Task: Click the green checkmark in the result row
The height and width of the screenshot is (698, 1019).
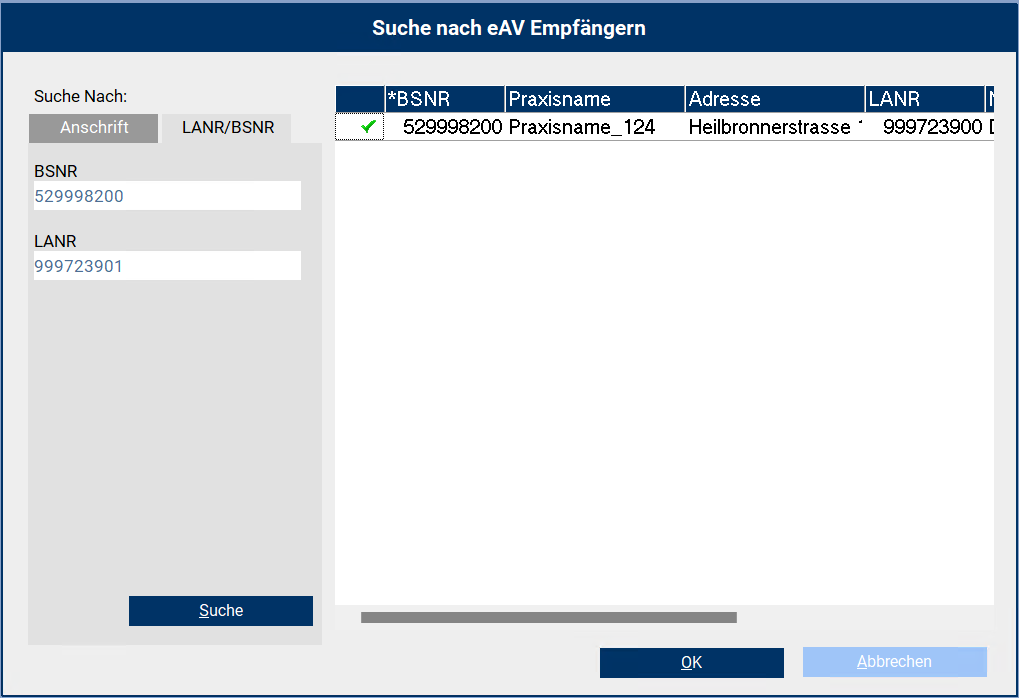Action: (368, 127)
